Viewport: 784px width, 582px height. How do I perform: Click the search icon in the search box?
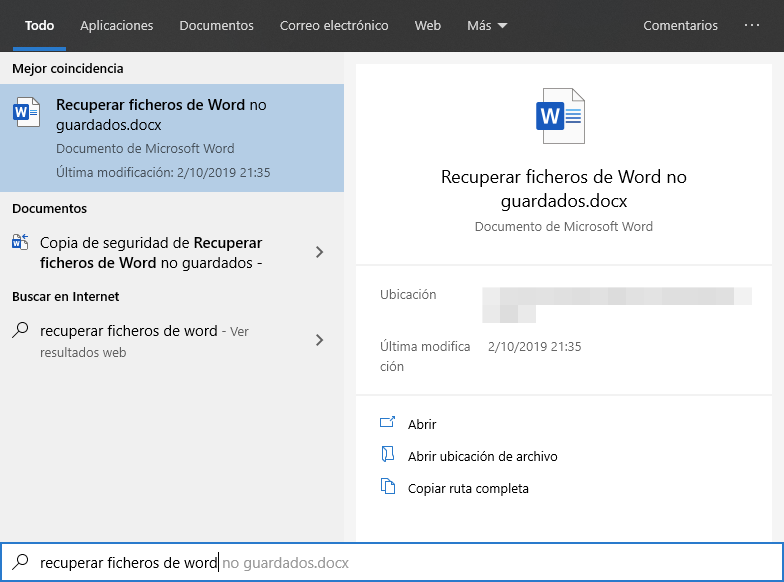click(x=20, y=562)
